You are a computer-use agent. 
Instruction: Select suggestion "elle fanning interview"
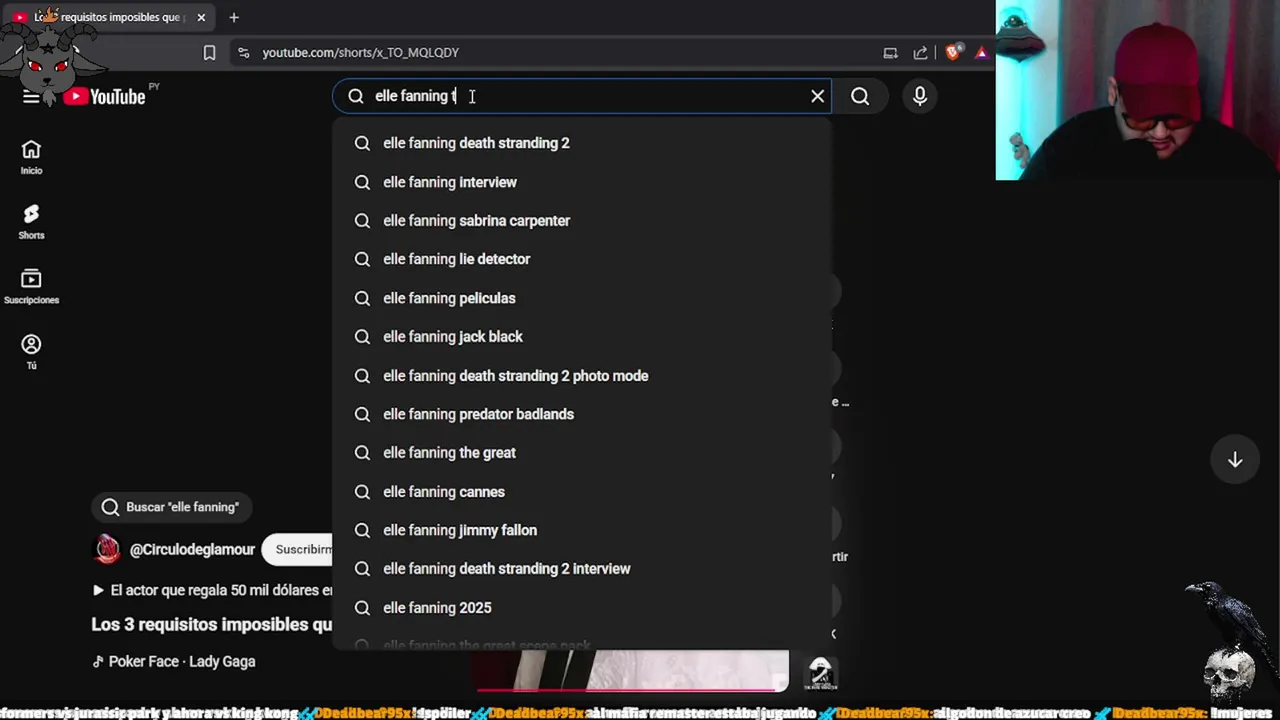(582, 182)
